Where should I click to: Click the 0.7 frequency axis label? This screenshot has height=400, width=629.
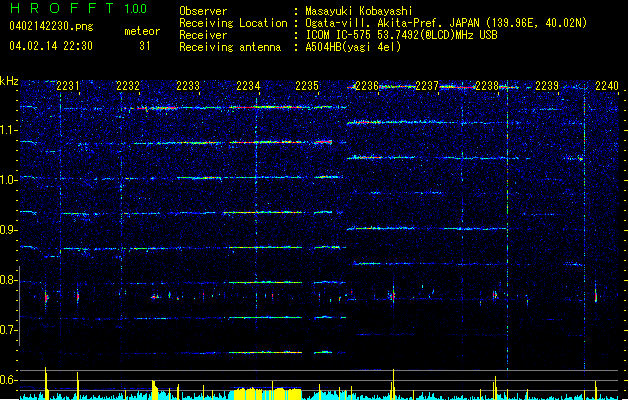click(x=8, y=330)
